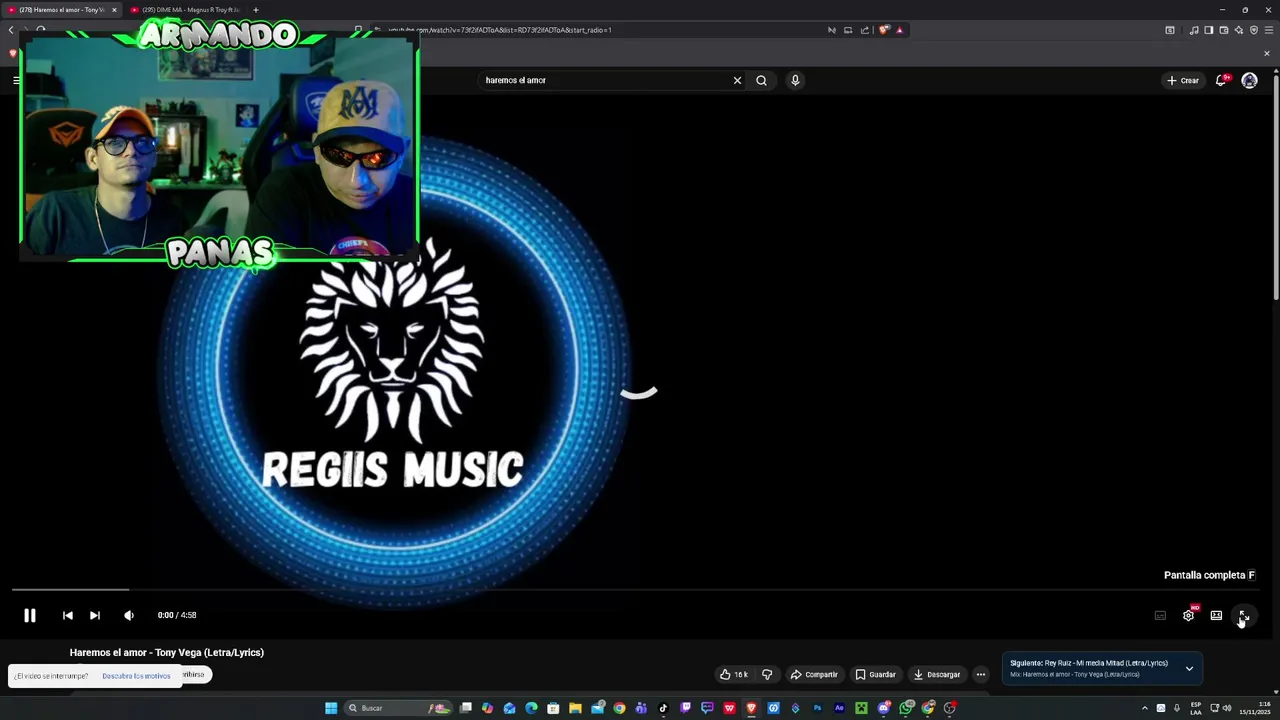Open Brave Shields lion icon
This screenshot has width=1280, height=720.
click(x=883, y=30)
